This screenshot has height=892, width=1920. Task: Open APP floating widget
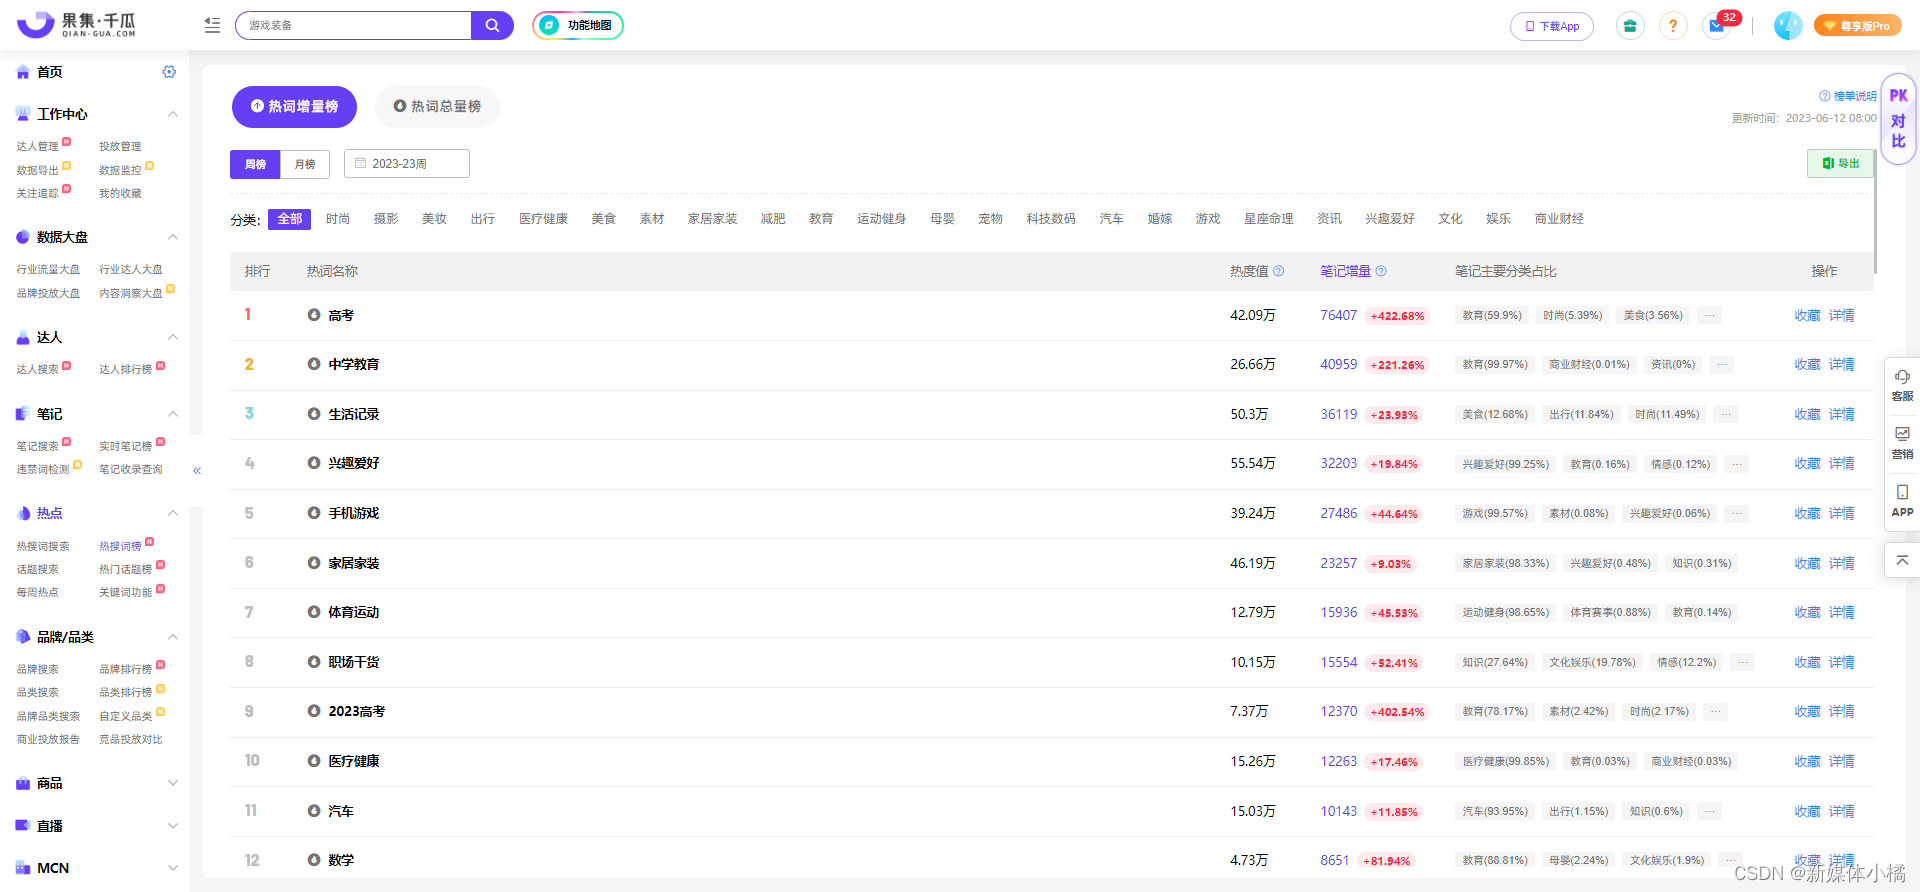(x=1902, y=501)
